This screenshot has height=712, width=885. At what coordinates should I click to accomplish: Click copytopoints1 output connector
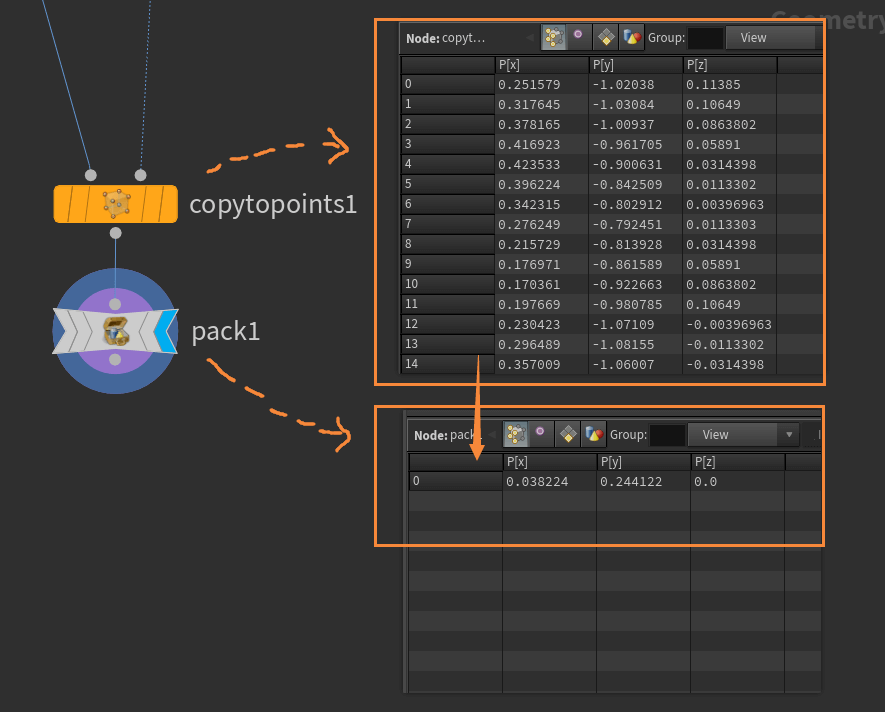pos(116,233)
